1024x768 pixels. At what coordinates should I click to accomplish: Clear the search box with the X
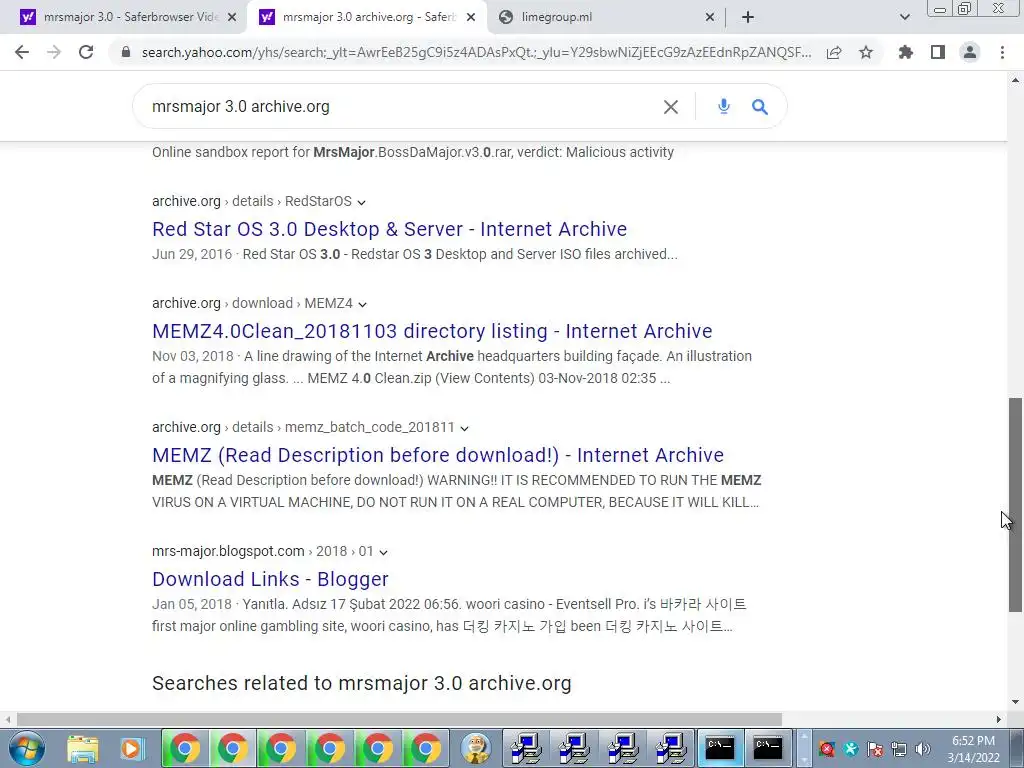(x=671, y=106)
